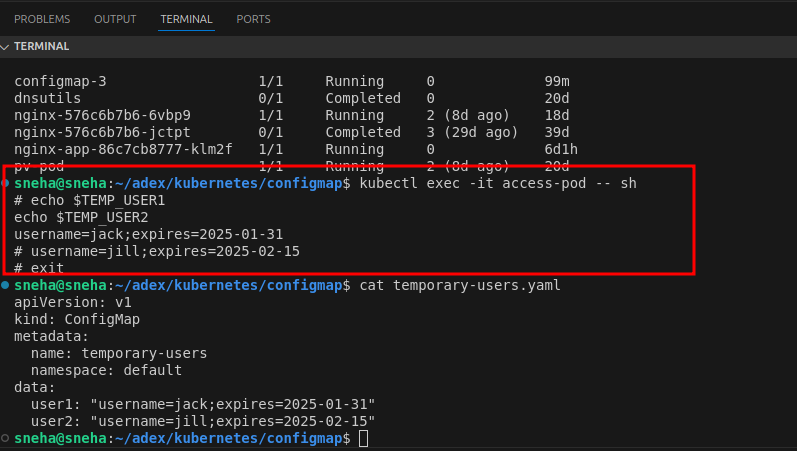Click the 'namespace: default' line
This screenshot has height=451, width=797.
[106, 370]
